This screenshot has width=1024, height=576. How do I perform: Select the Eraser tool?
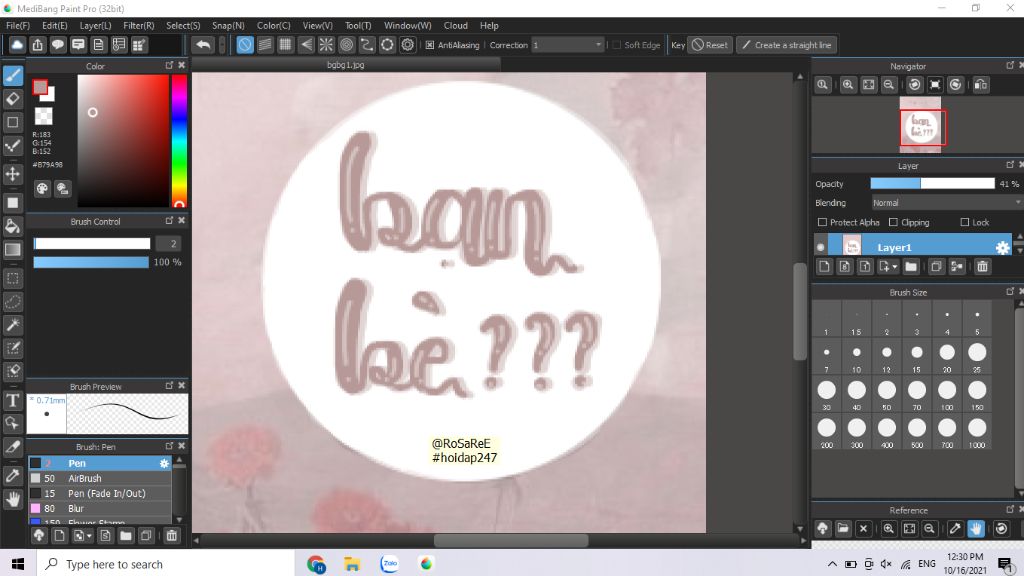pyautogui.click(x=12, y=99)
